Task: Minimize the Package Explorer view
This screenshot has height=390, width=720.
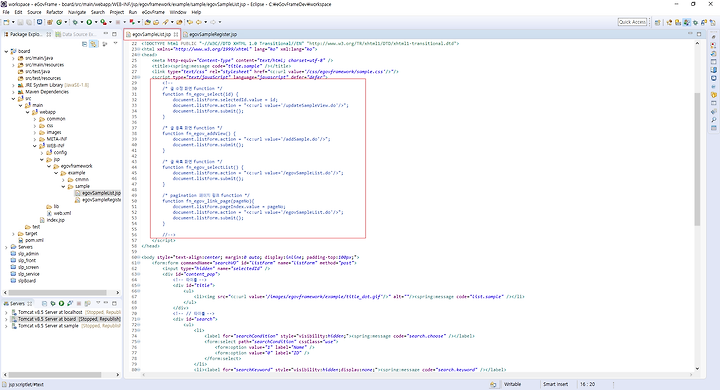Action: [106, 34]
